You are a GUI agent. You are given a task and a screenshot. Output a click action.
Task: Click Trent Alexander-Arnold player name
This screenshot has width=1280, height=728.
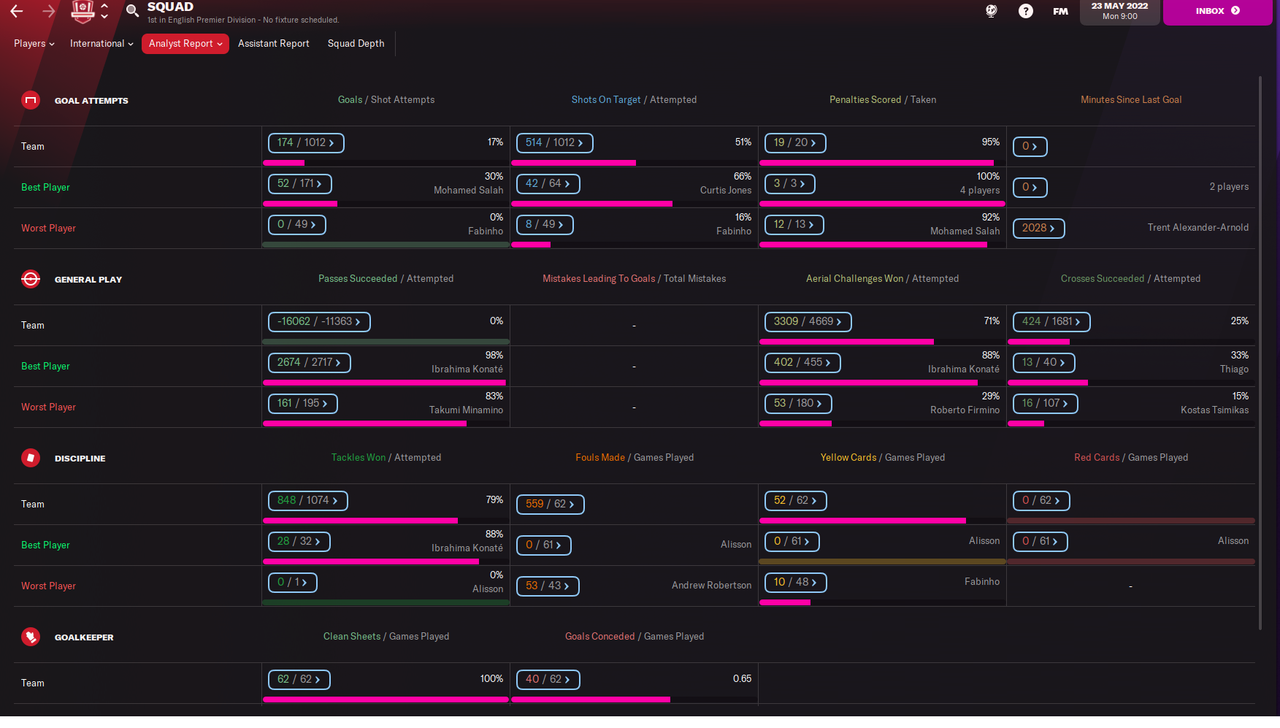click(x=1198, y=228)
